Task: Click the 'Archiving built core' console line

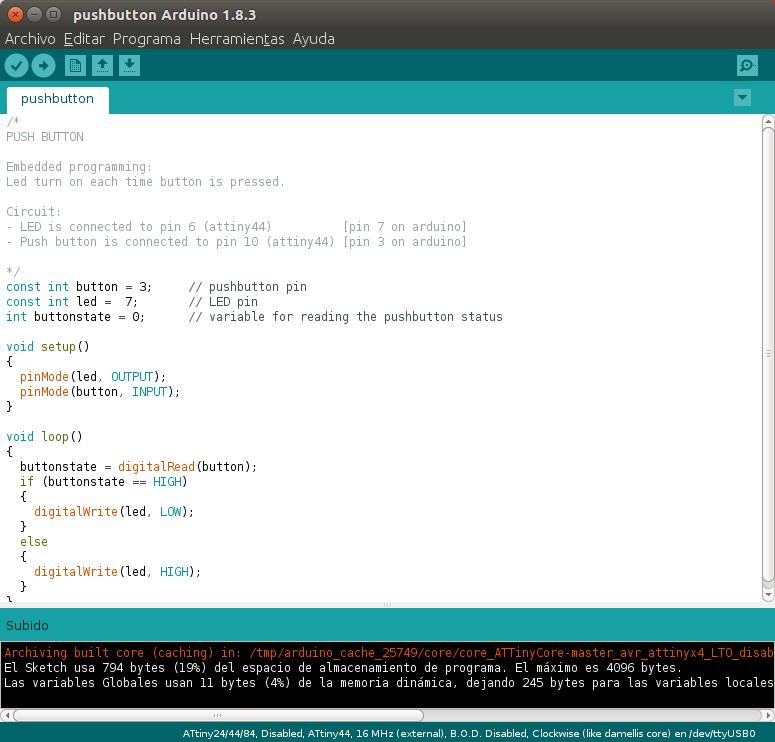Action: click(x=388, y=653)
